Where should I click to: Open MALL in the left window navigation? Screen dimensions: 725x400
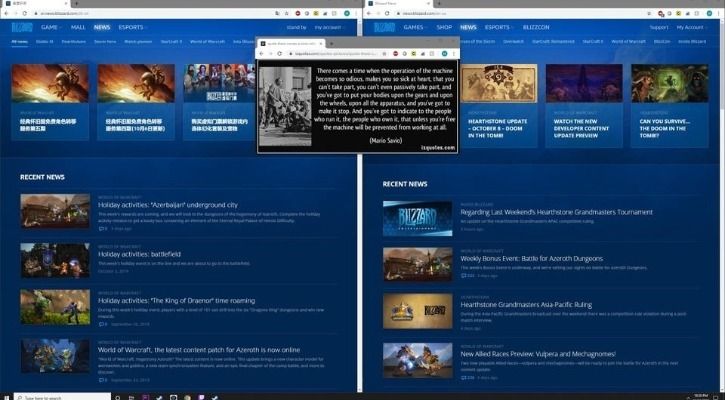pos(78,27)
